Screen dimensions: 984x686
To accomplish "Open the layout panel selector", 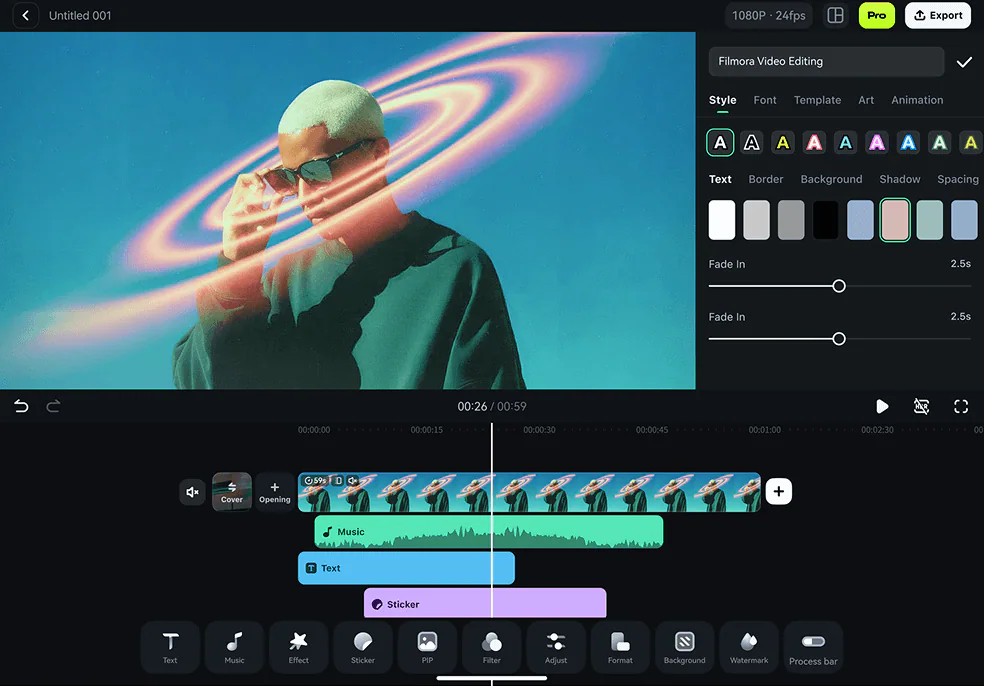I will [835, 16].
